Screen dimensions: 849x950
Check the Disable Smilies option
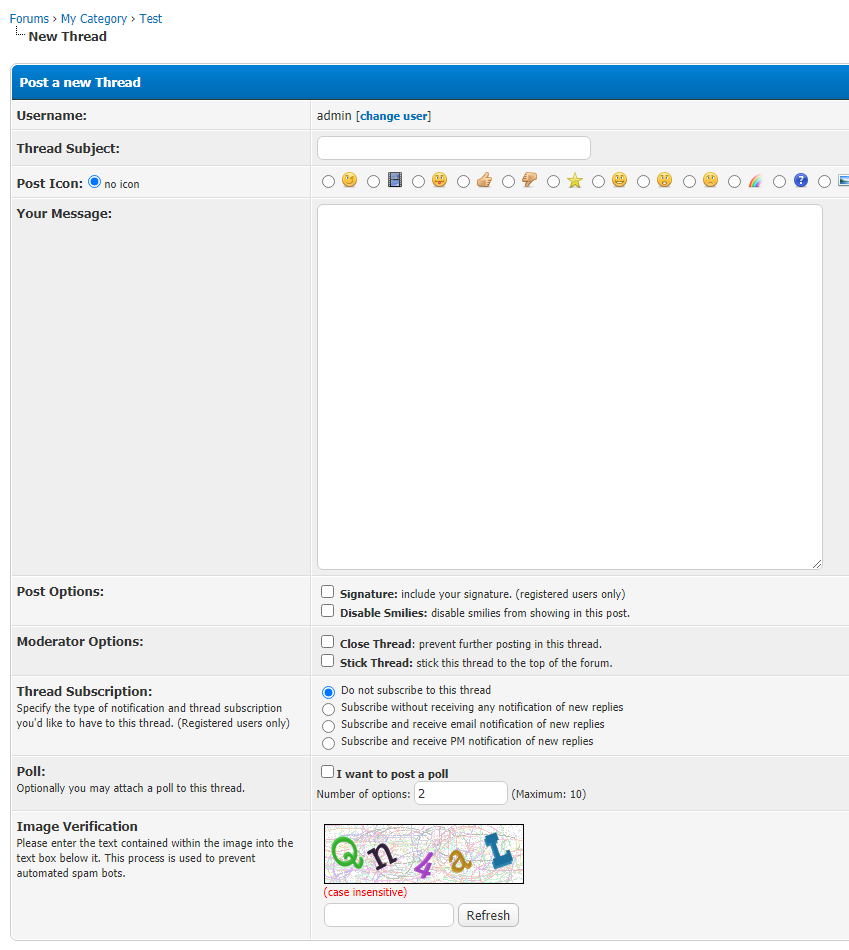327,611
